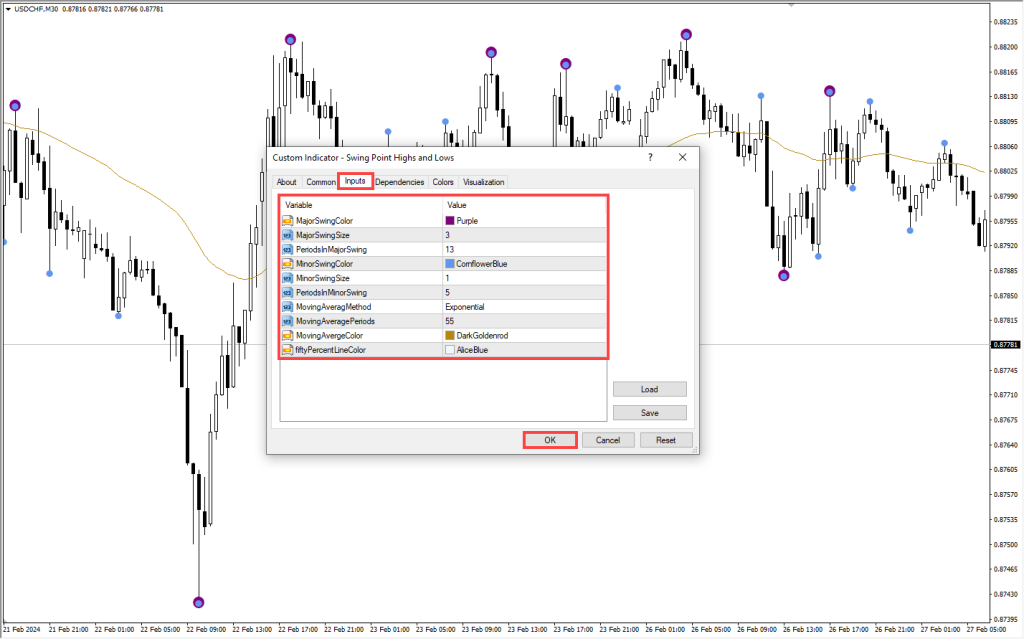Click the 22 Feb 09:00 time axis label

point(206,630)
